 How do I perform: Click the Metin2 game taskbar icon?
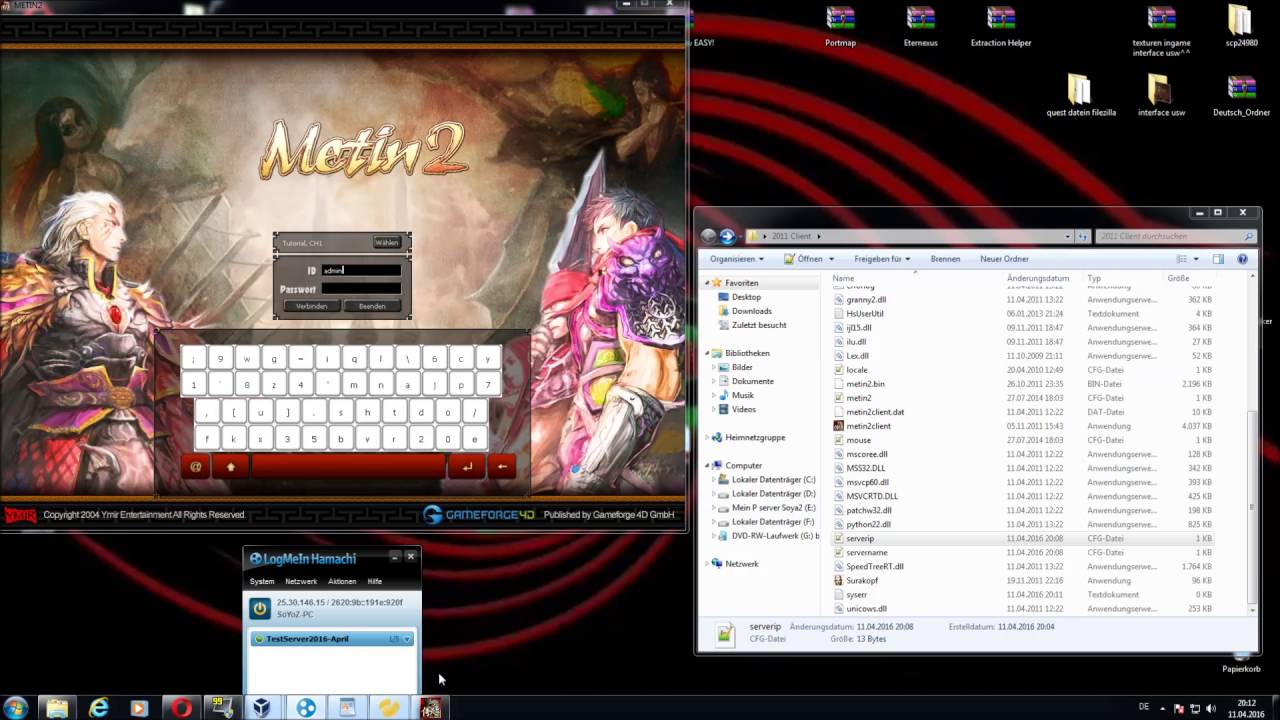coord(430,707)
